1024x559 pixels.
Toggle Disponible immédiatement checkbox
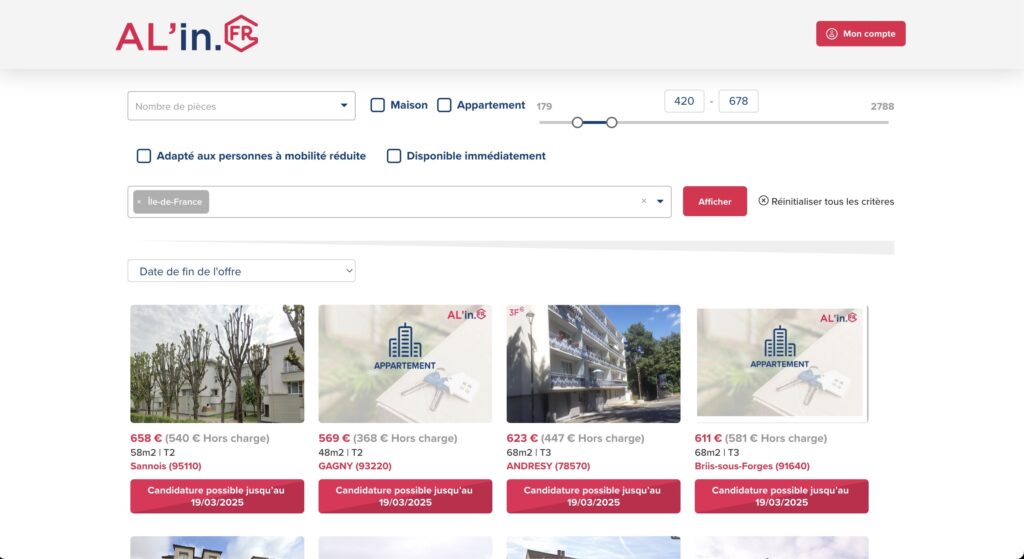click(x=394, y=156)
